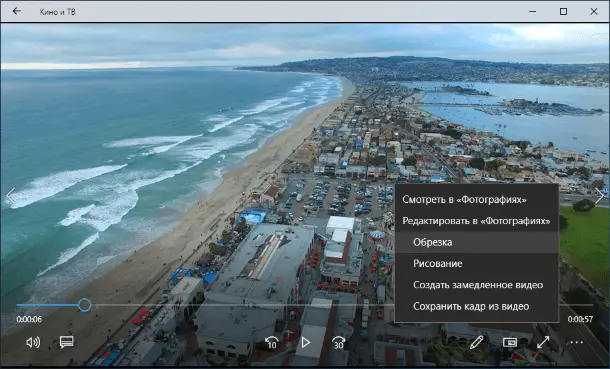The image size is (610, 369).
Task: Click the pencil edit icon
Action: [476, 343]
